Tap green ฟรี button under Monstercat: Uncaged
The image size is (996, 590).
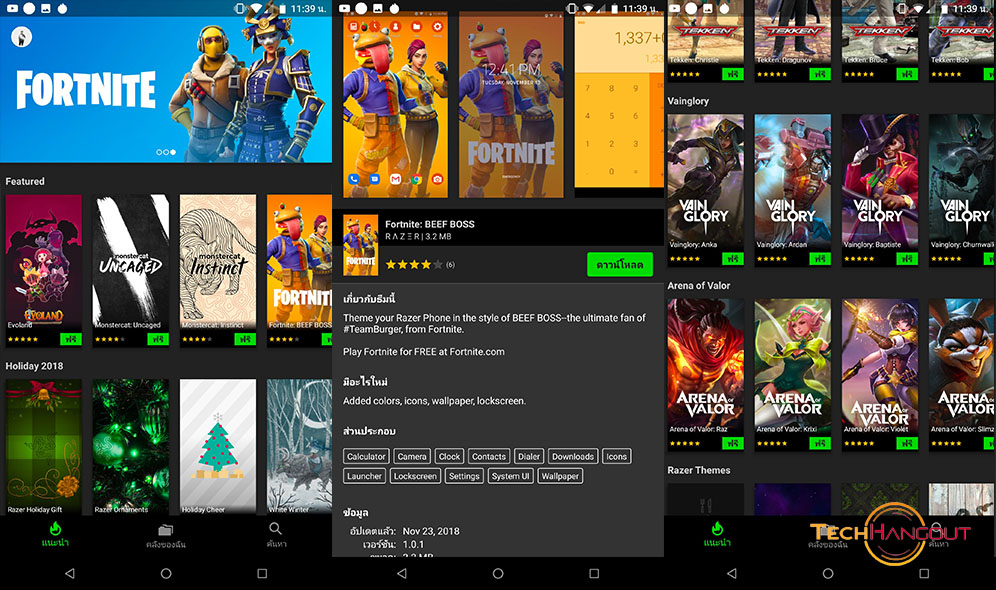[158, 339]
